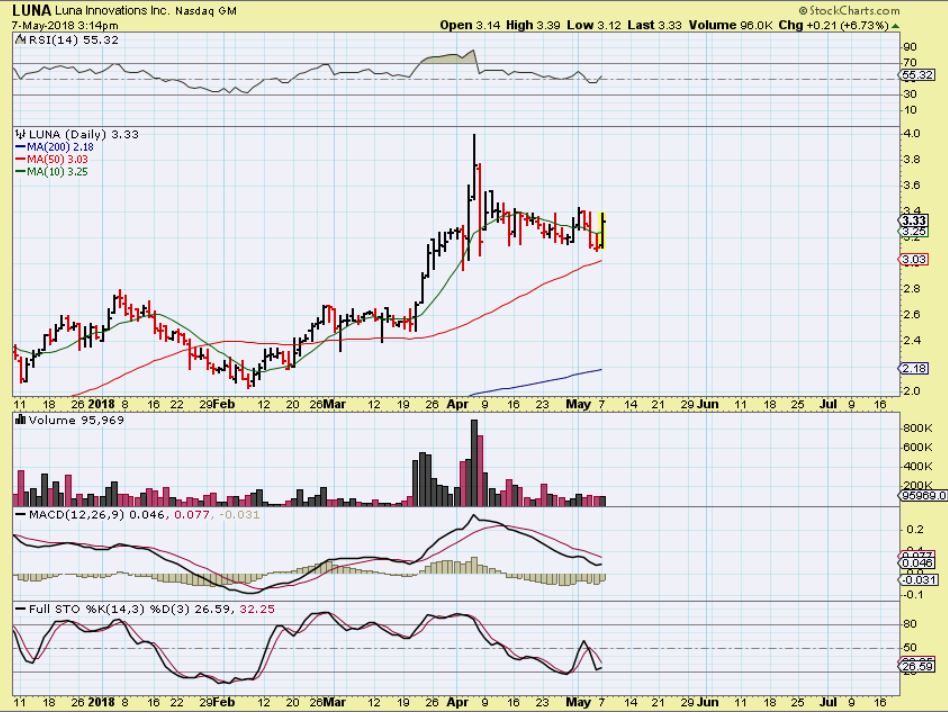Click the candlestick icon beside LUNA (Daily)
The height and width of the screenshot is (713, 948).
pyautogui.click(x=19, y=133)
